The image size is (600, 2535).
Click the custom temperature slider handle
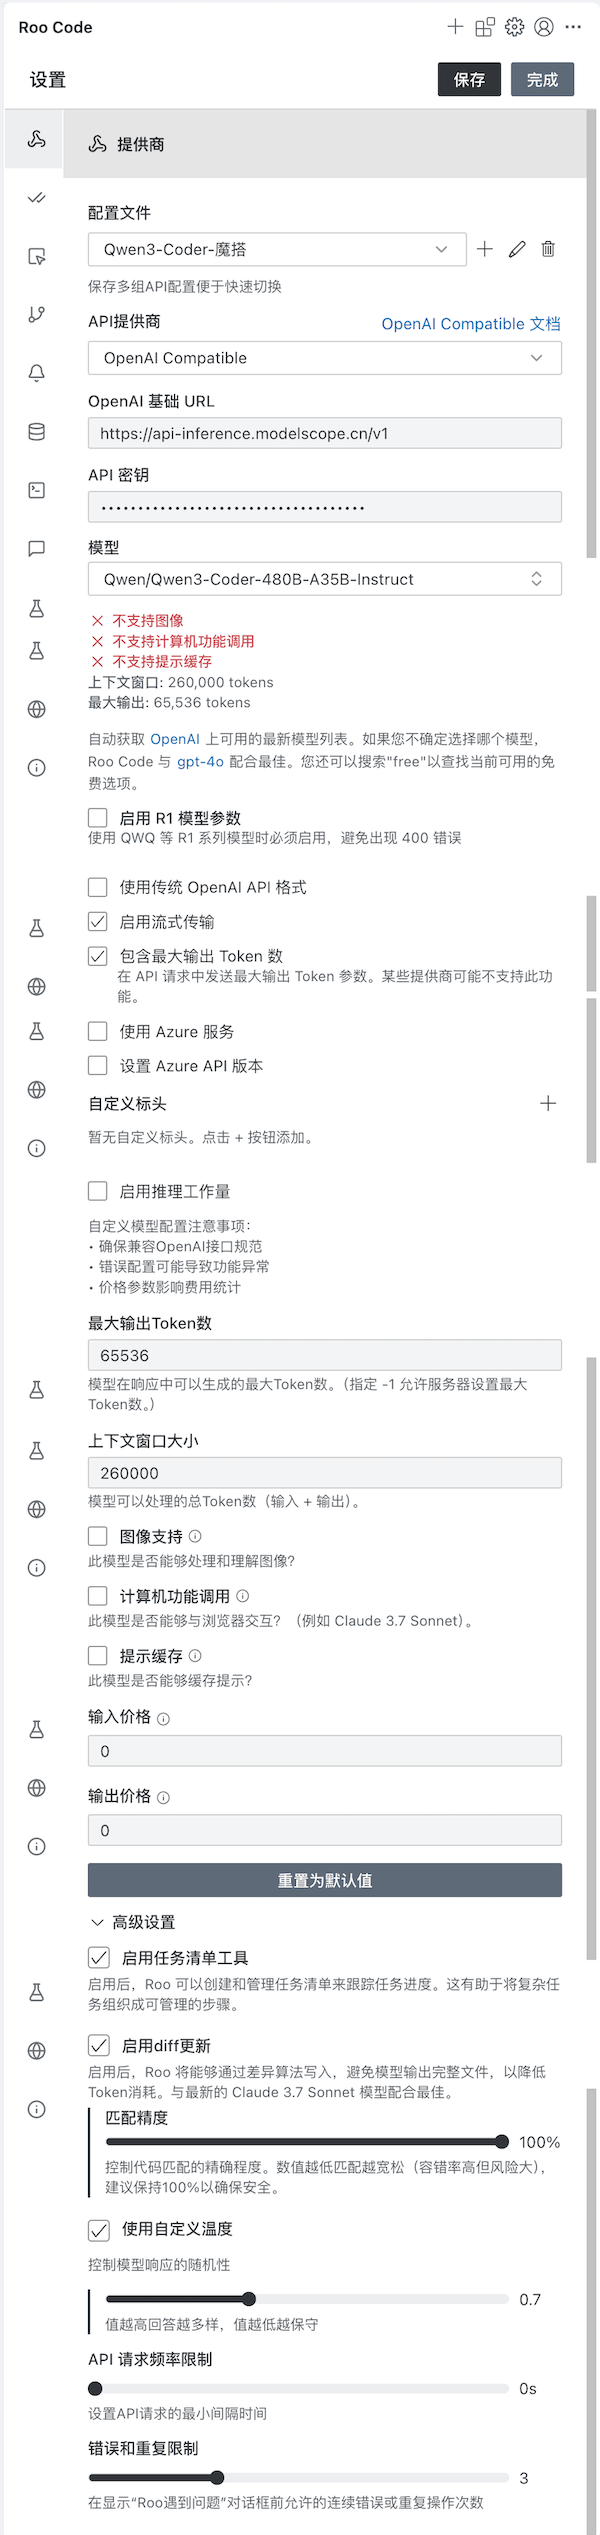click(x=249, y=2299)
